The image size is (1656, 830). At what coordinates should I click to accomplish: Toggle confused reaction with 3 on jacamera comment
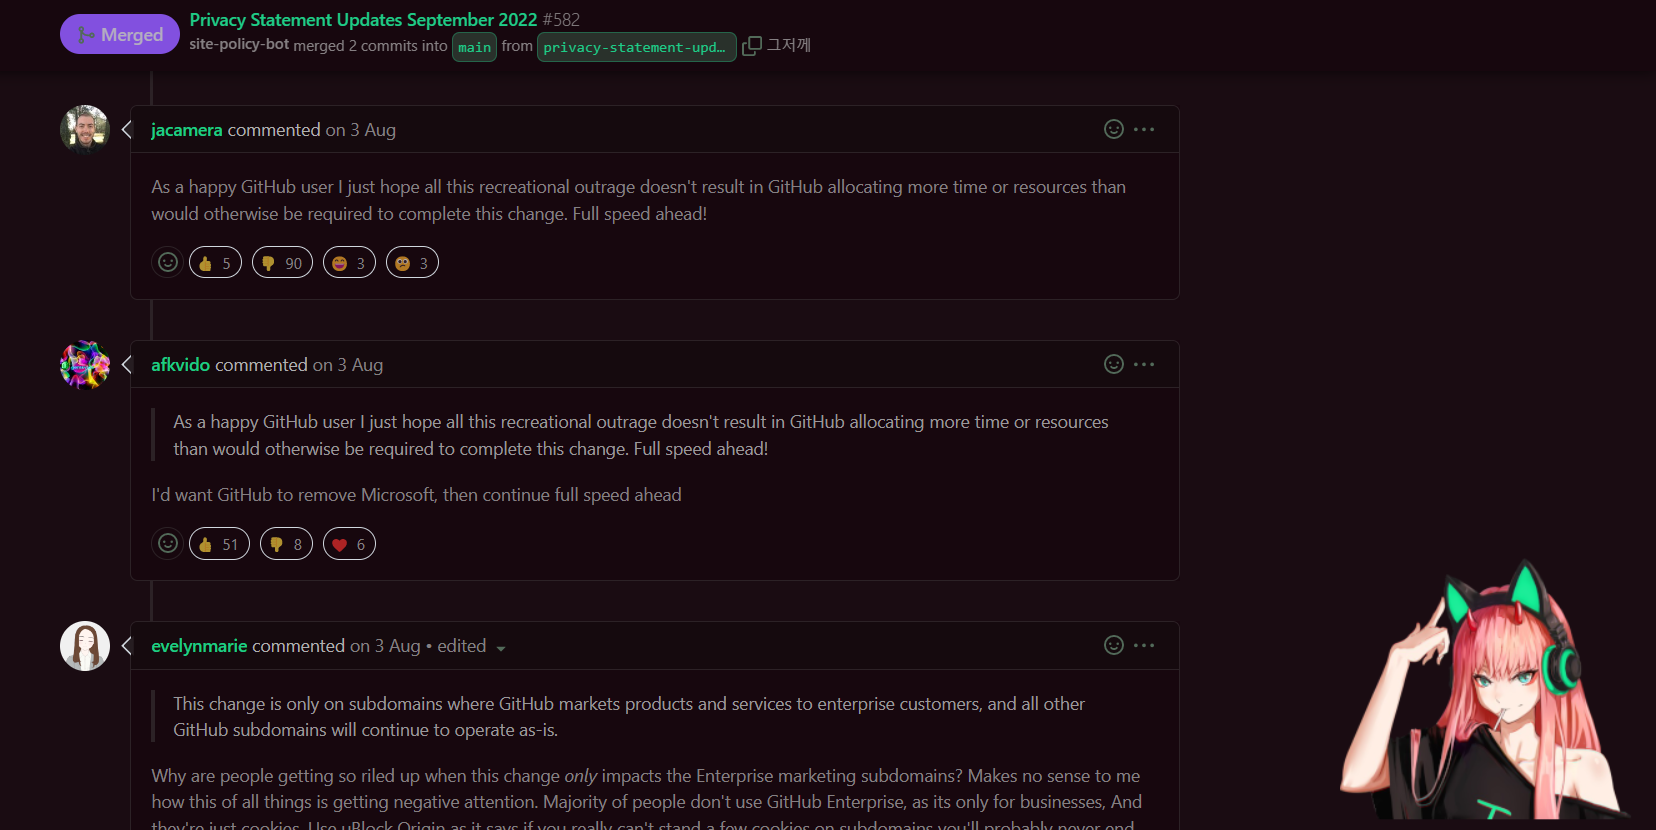point(412,262)
